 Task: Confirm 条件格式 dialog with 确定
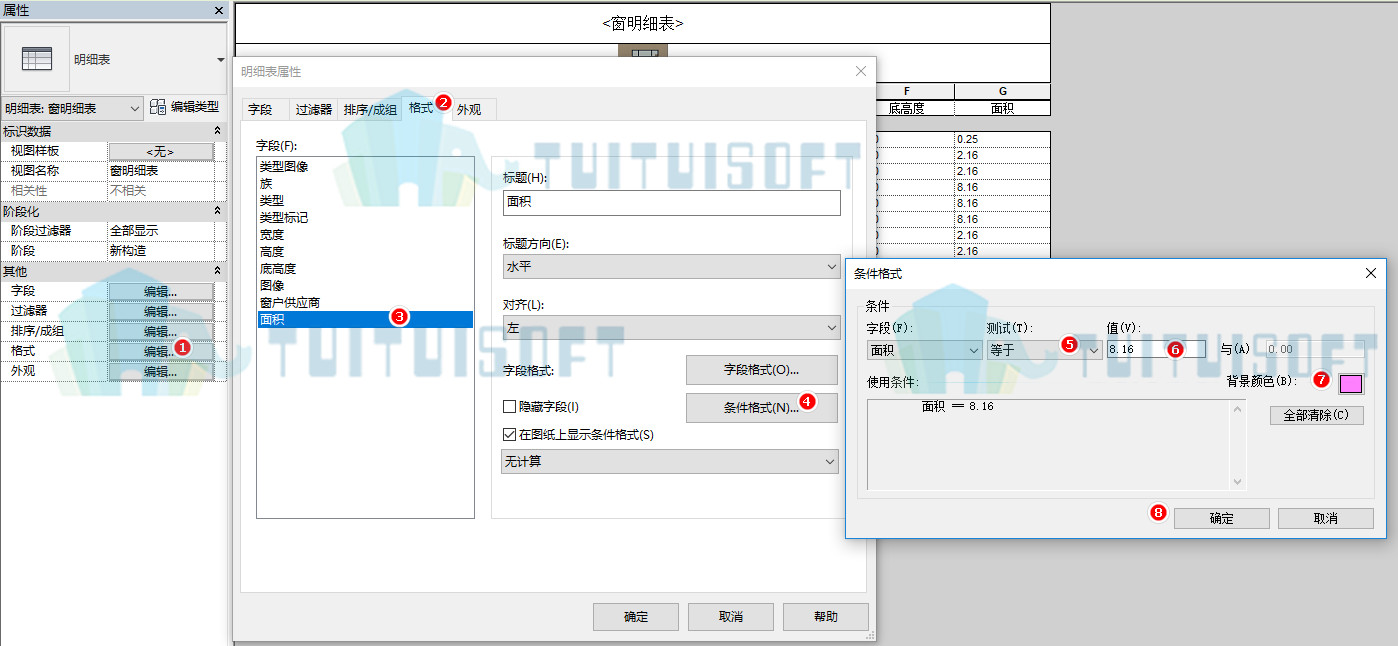click(x=1221, y=519)
